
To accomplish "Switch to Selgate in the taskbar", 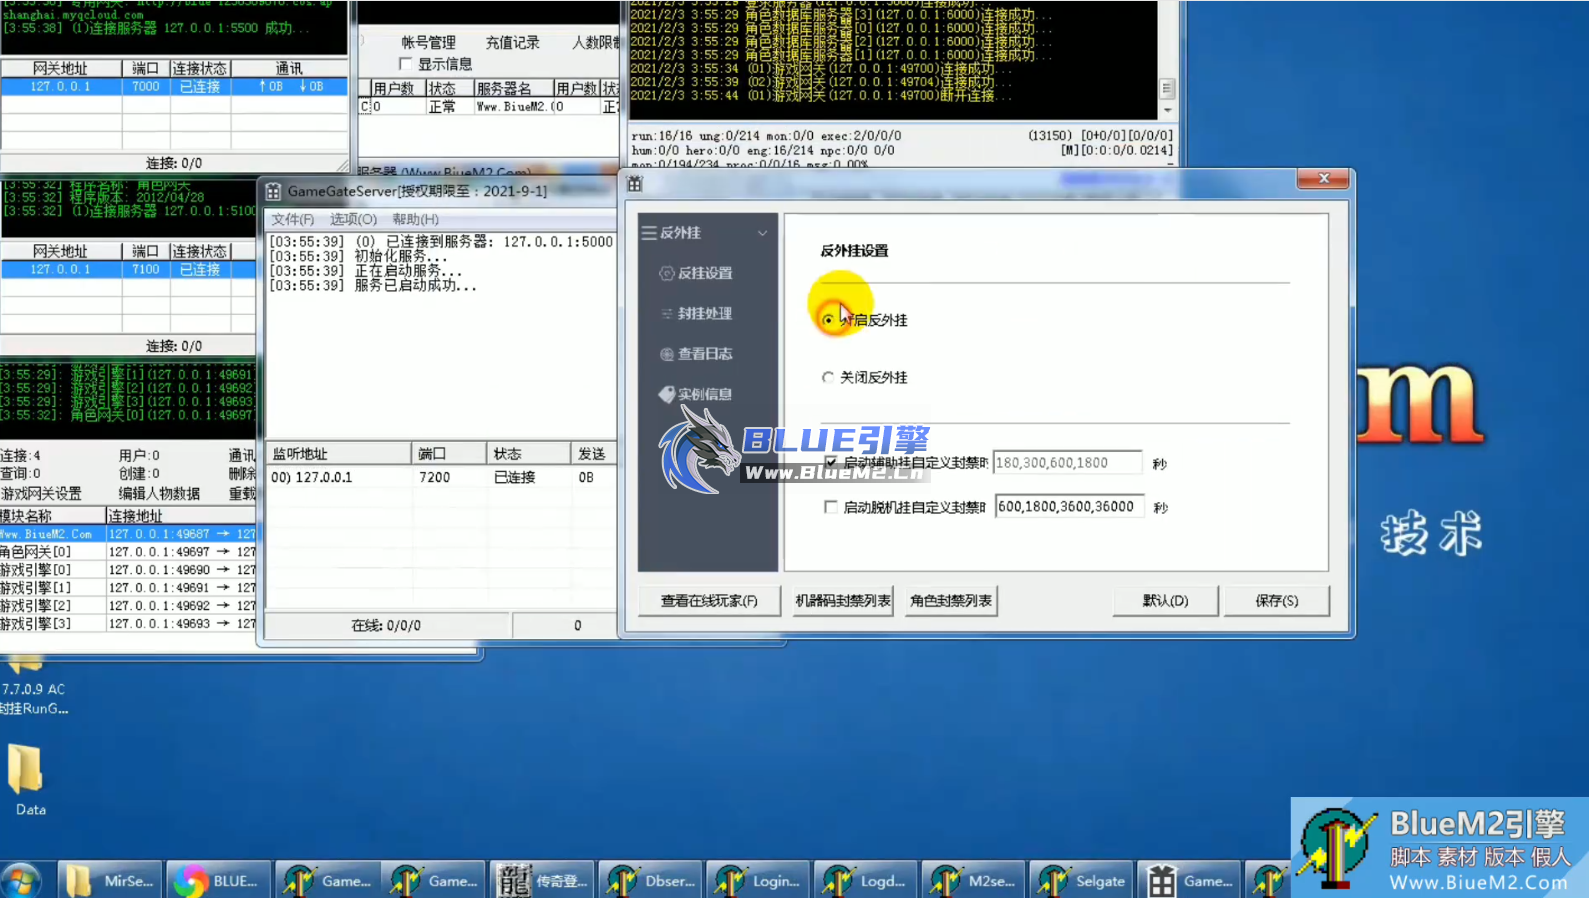I will 1083,881.
